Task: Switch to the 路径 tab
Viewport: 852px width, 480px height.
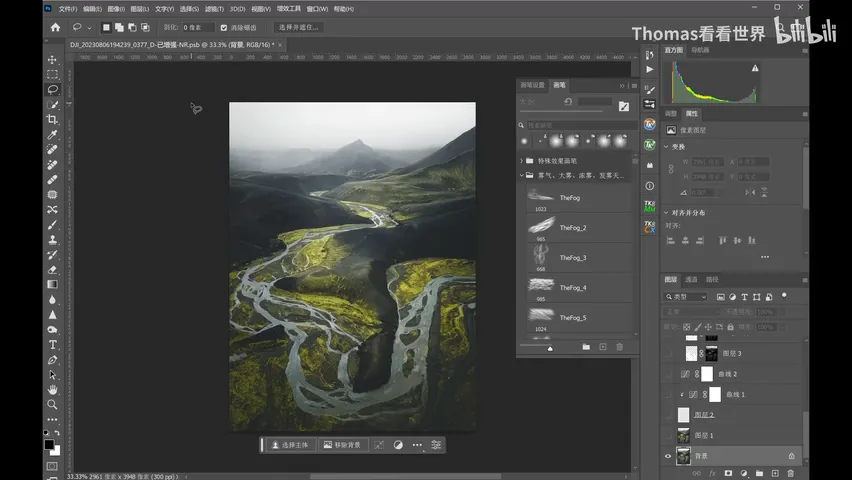Action: [712, 279]
